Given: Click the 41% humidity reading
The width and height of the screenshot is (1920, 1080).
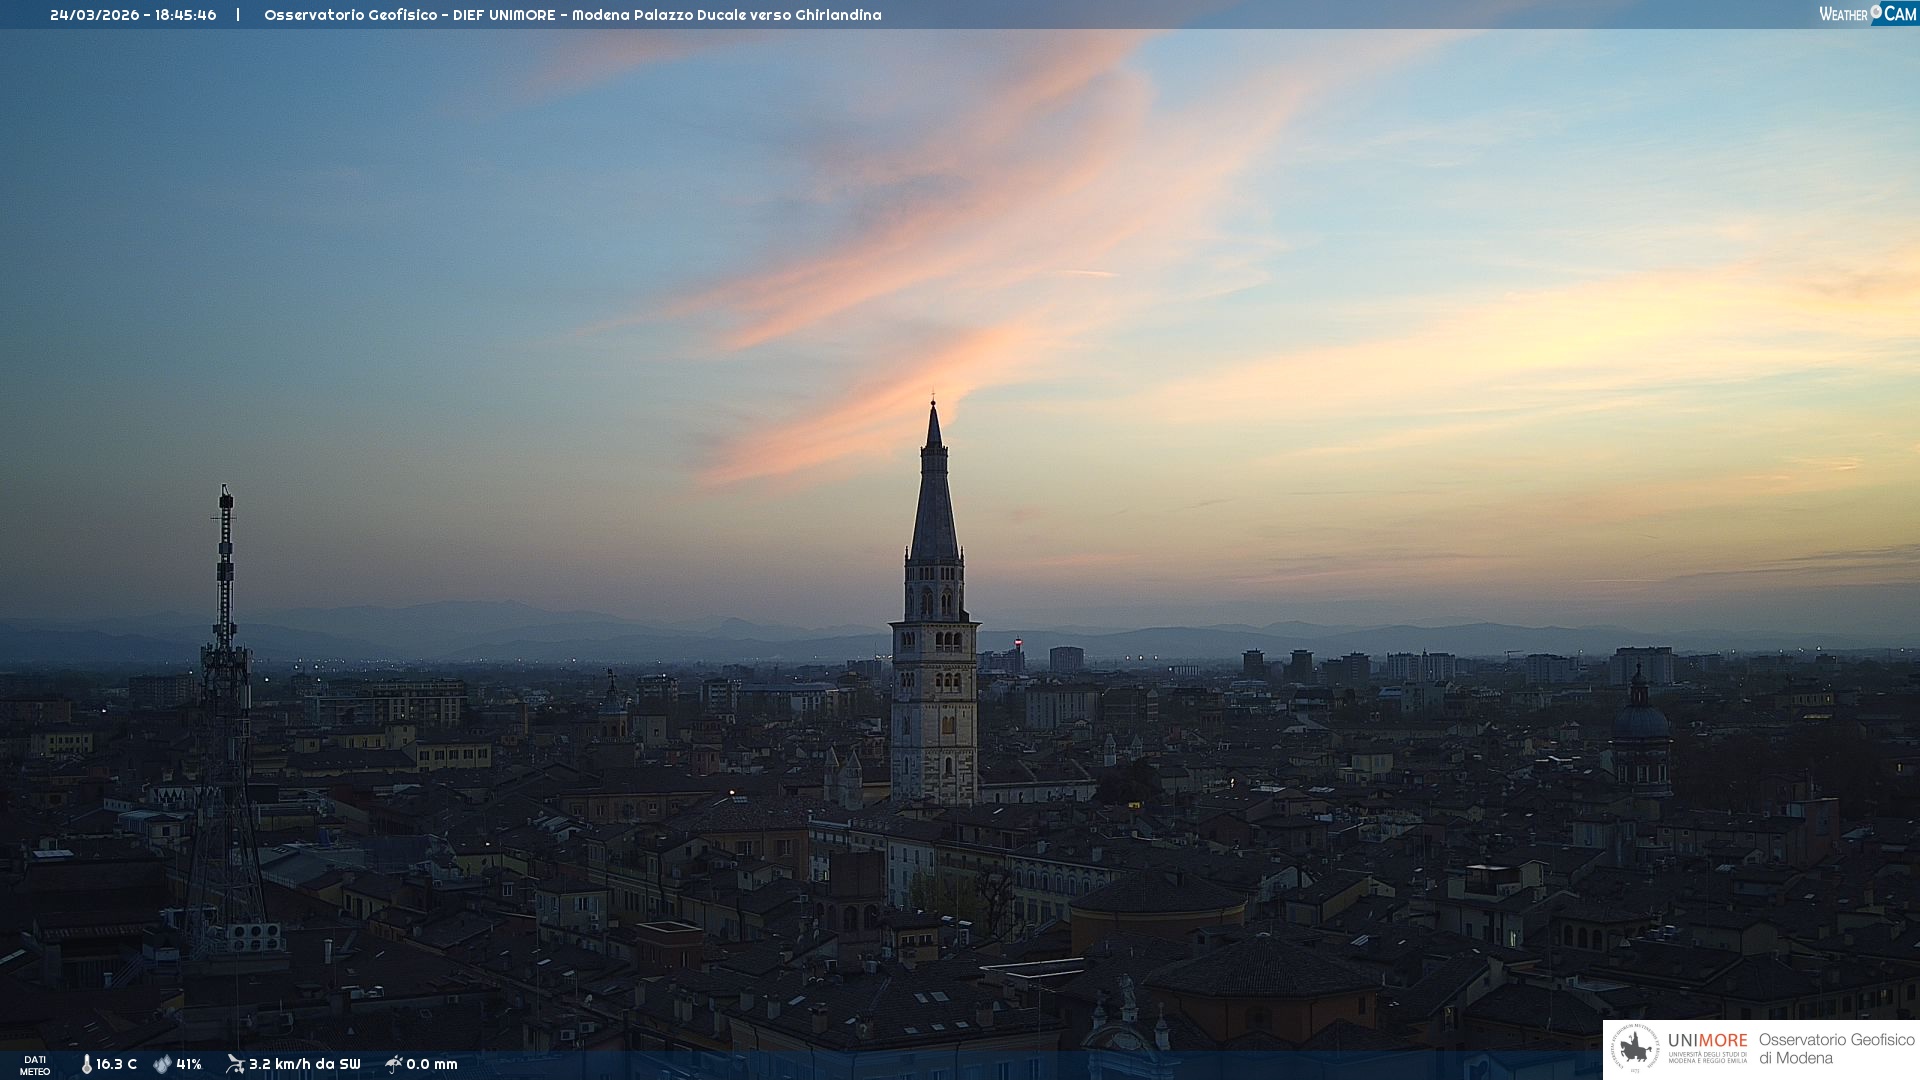Looking at the screenshot, I should coord(189,1064).
